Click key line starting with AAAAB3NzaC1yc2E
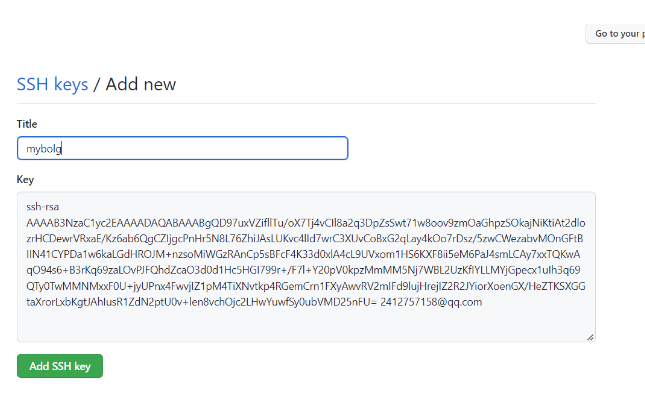 (x=306, y=223)
